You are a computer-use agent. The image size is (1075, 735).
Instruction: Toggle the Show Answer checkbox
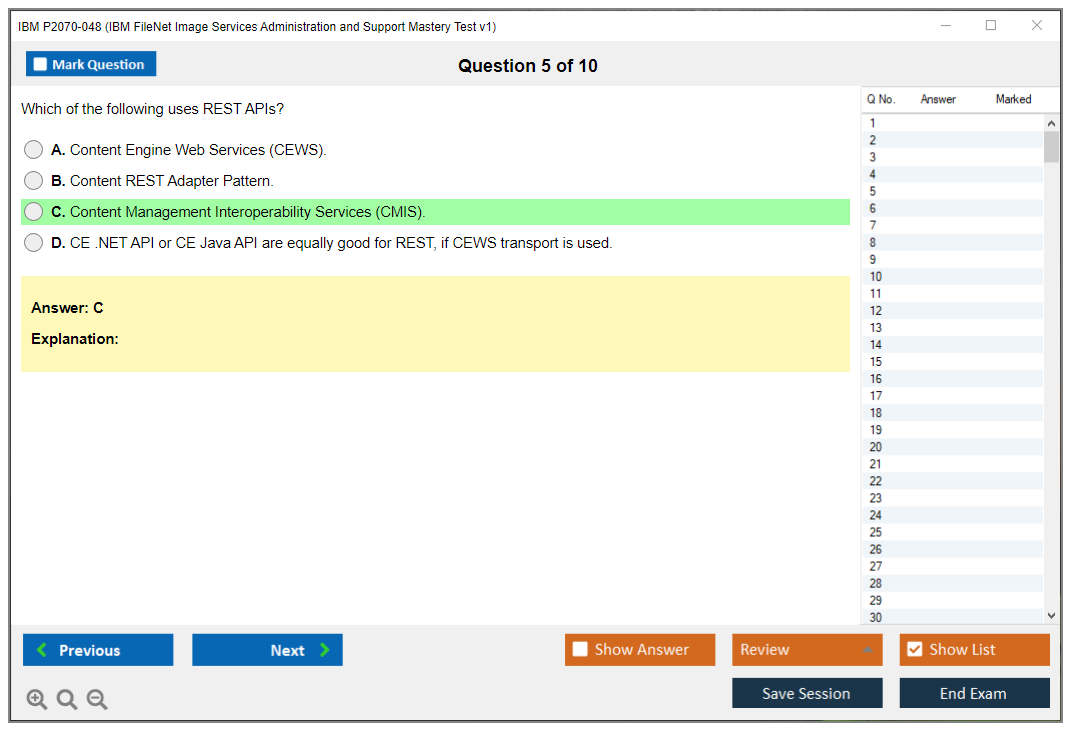[x=580, y=650]
